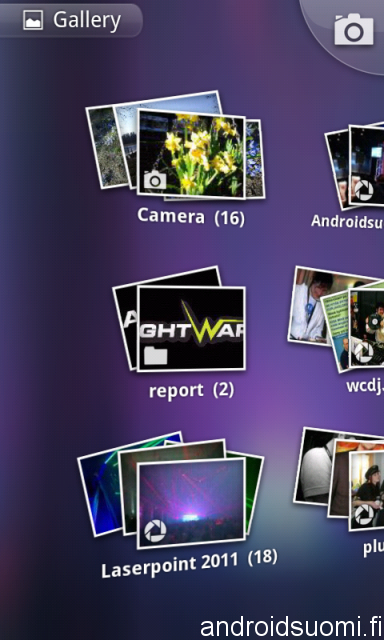This screenshot has width=384, height=640.
Task: Click folder badge on report album
Action: (155, 355)
